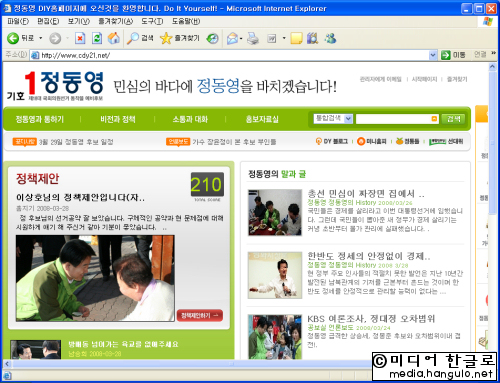
Task: Open the Mail envelope toolbar icon
Action: (x=232, y=38)
